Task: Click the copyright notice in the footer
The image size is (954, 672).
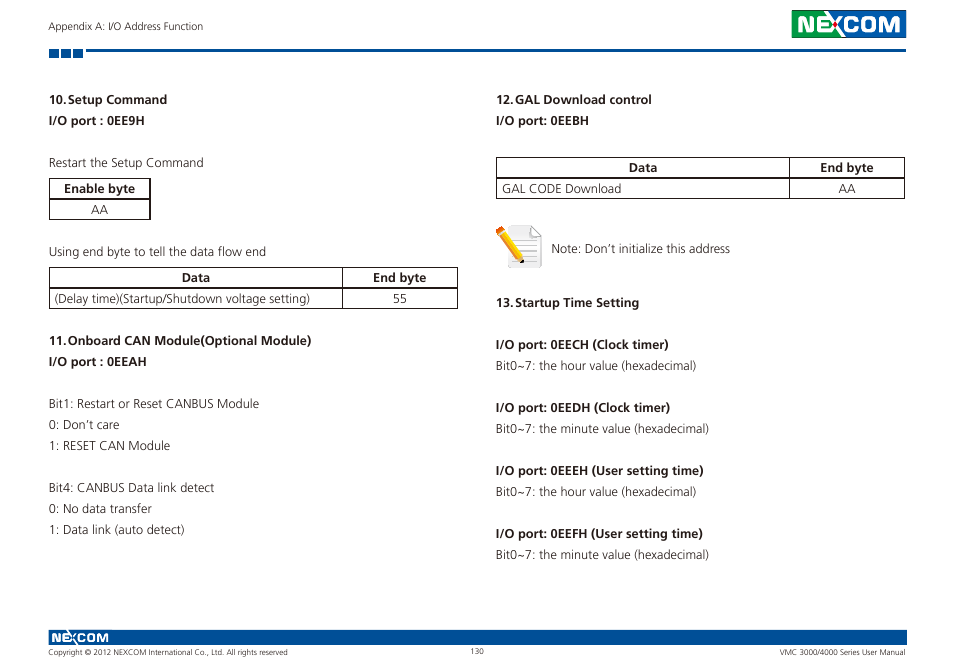Action: coord(168,653)
